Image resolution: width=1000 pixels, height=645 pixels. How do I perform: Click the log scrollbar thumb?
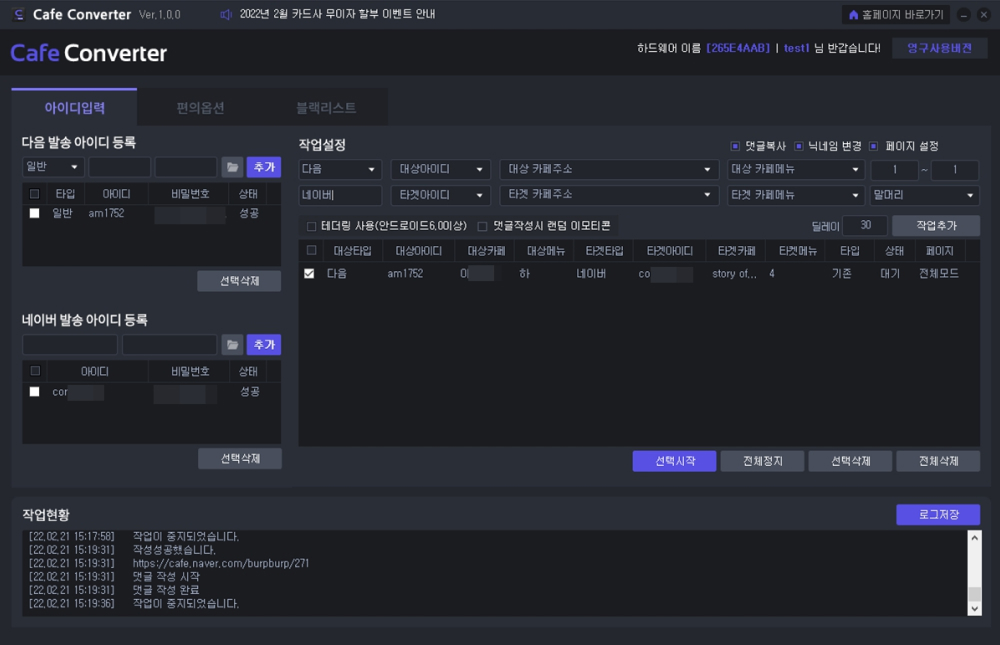pyautogui.click(x=974, y=594)
